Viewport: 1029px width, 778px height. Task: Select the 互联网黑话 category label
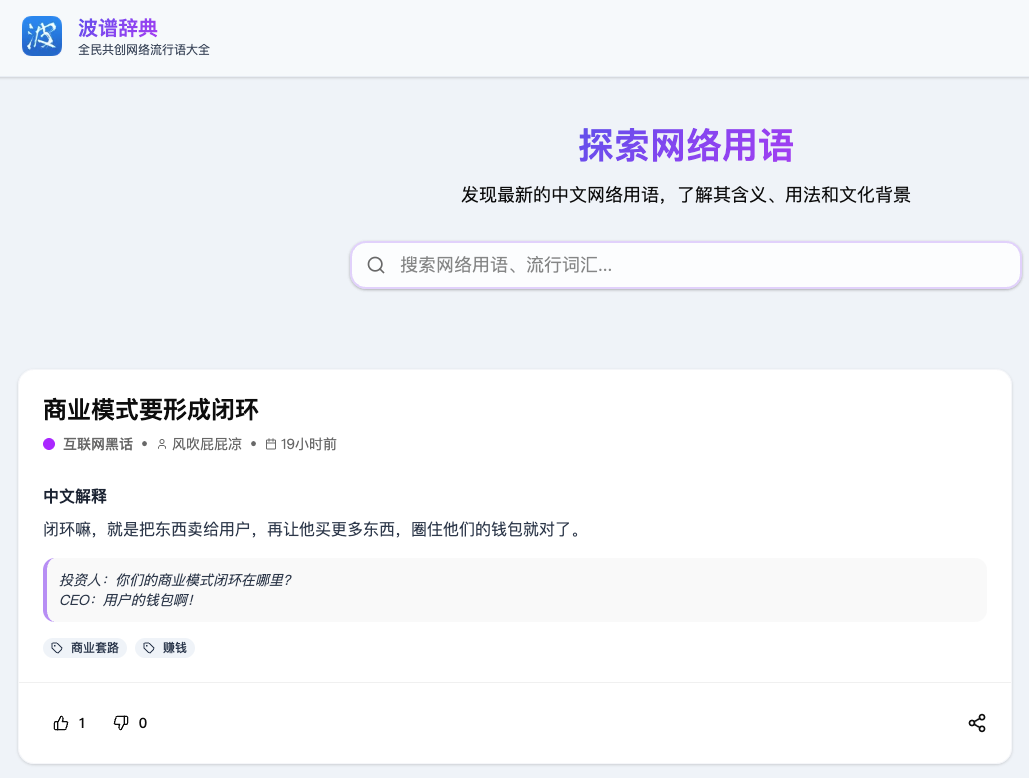98,444
